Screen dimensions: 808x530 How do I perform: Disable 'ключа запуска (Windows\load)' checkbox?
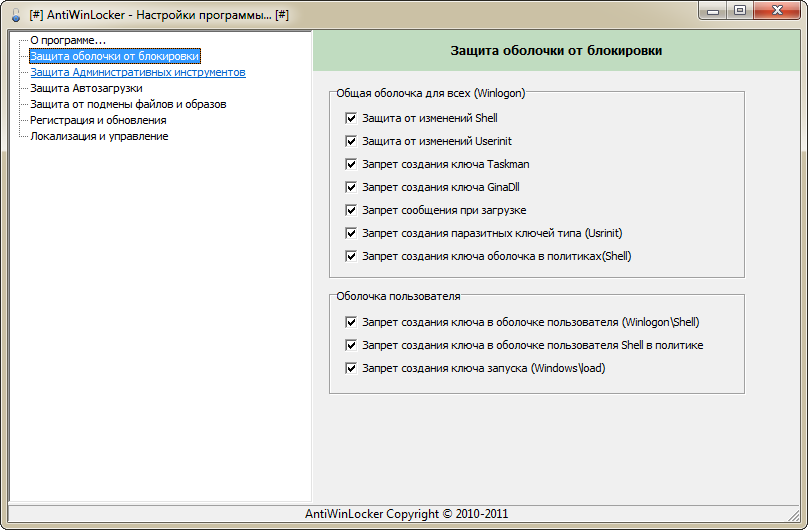pos(351,368)
